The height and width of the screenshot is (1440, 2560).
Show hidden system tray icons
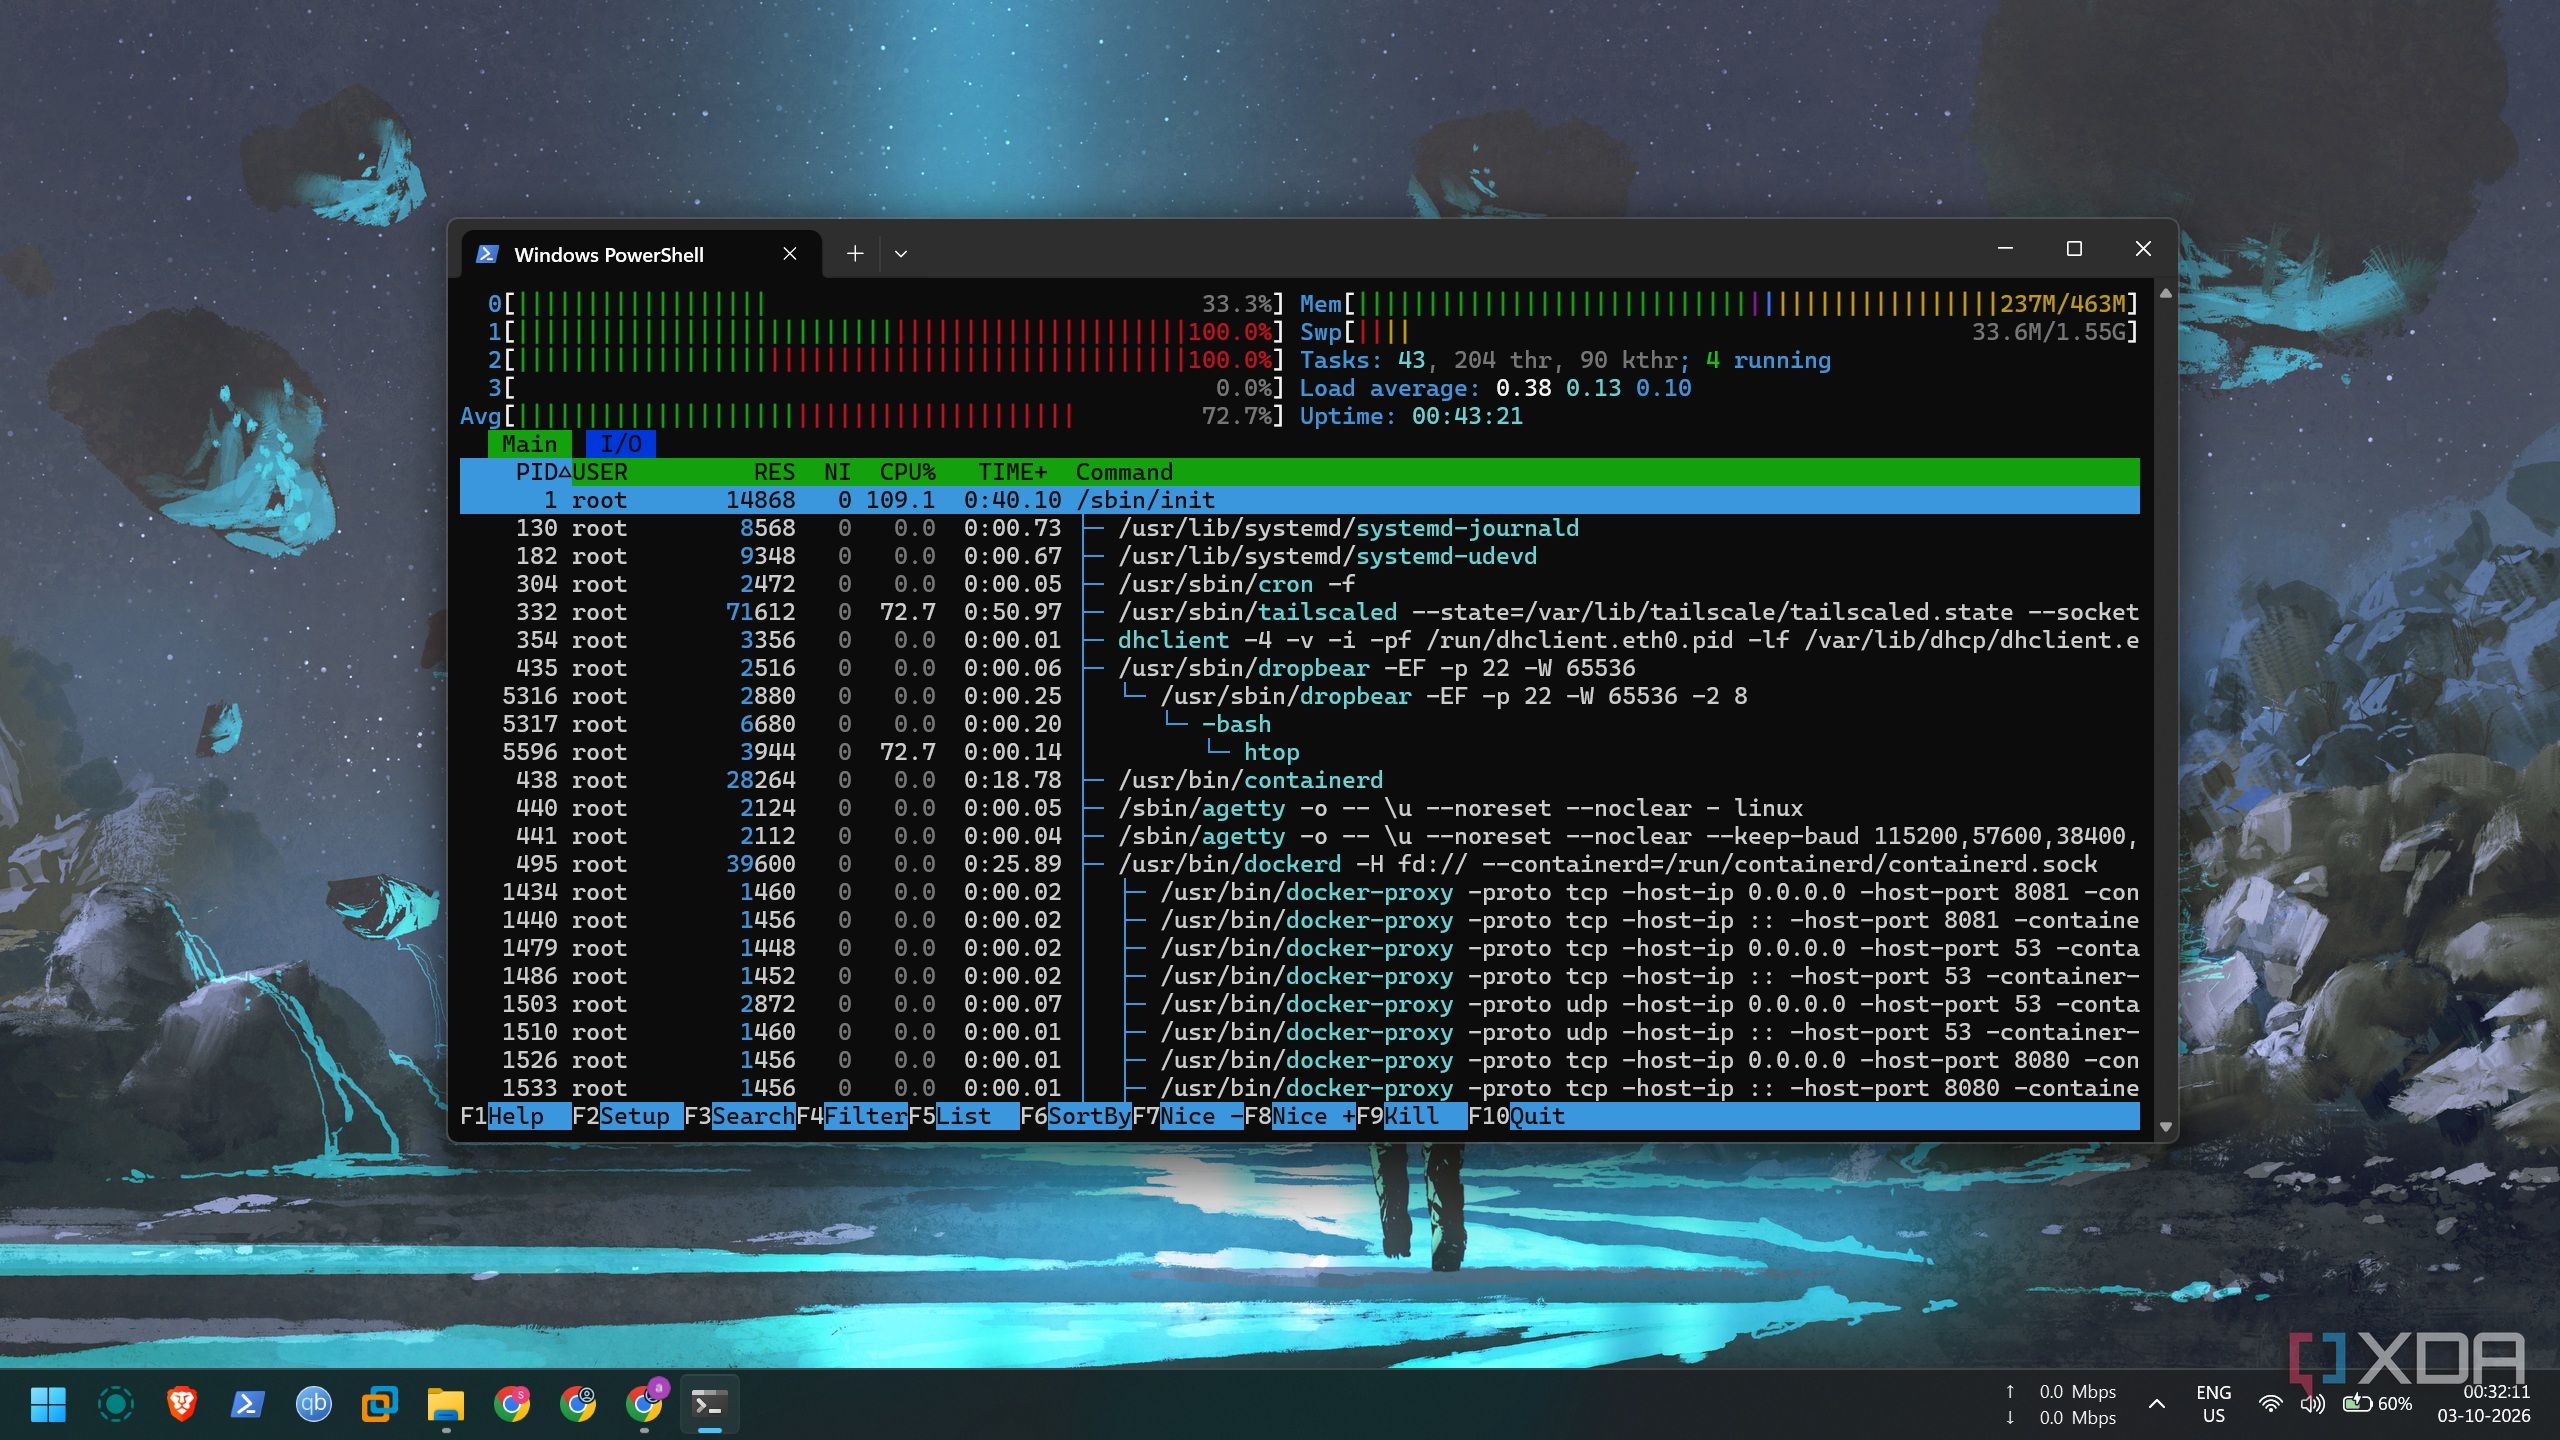point(2157,1404)
